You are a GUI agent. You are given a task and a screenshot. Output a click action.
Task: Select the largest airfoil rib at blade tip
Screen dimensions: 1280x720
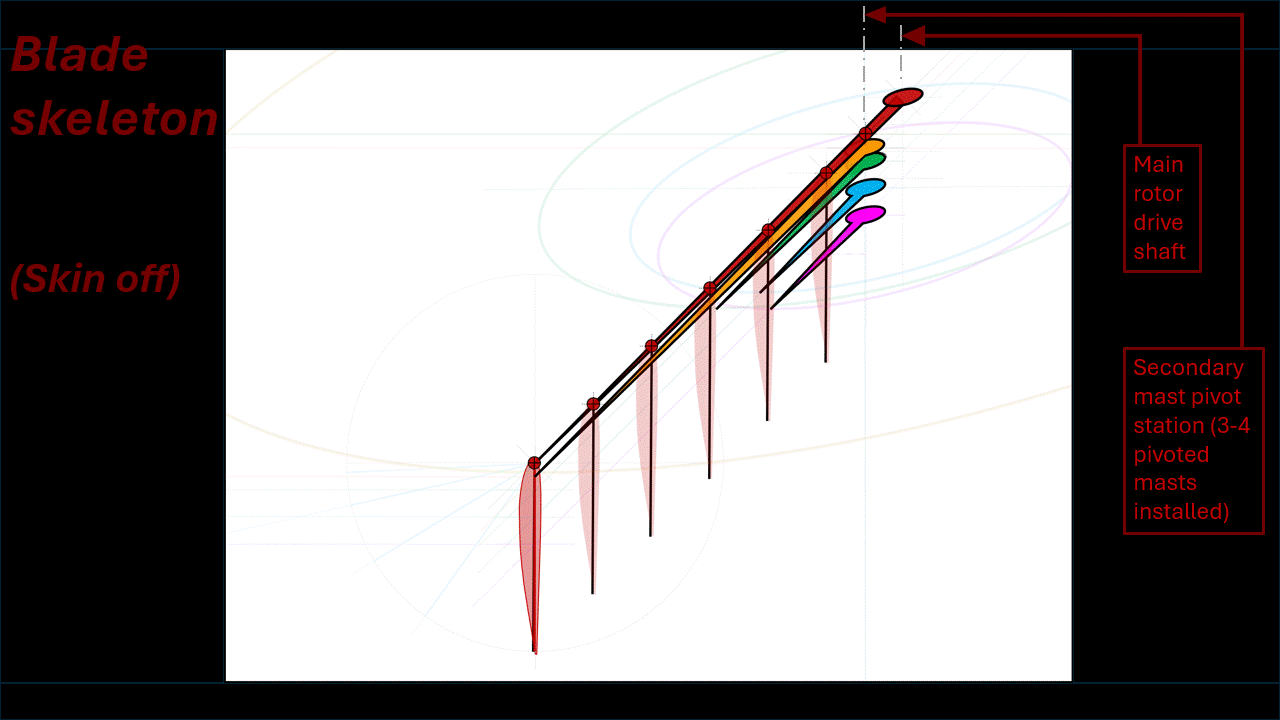529,550
